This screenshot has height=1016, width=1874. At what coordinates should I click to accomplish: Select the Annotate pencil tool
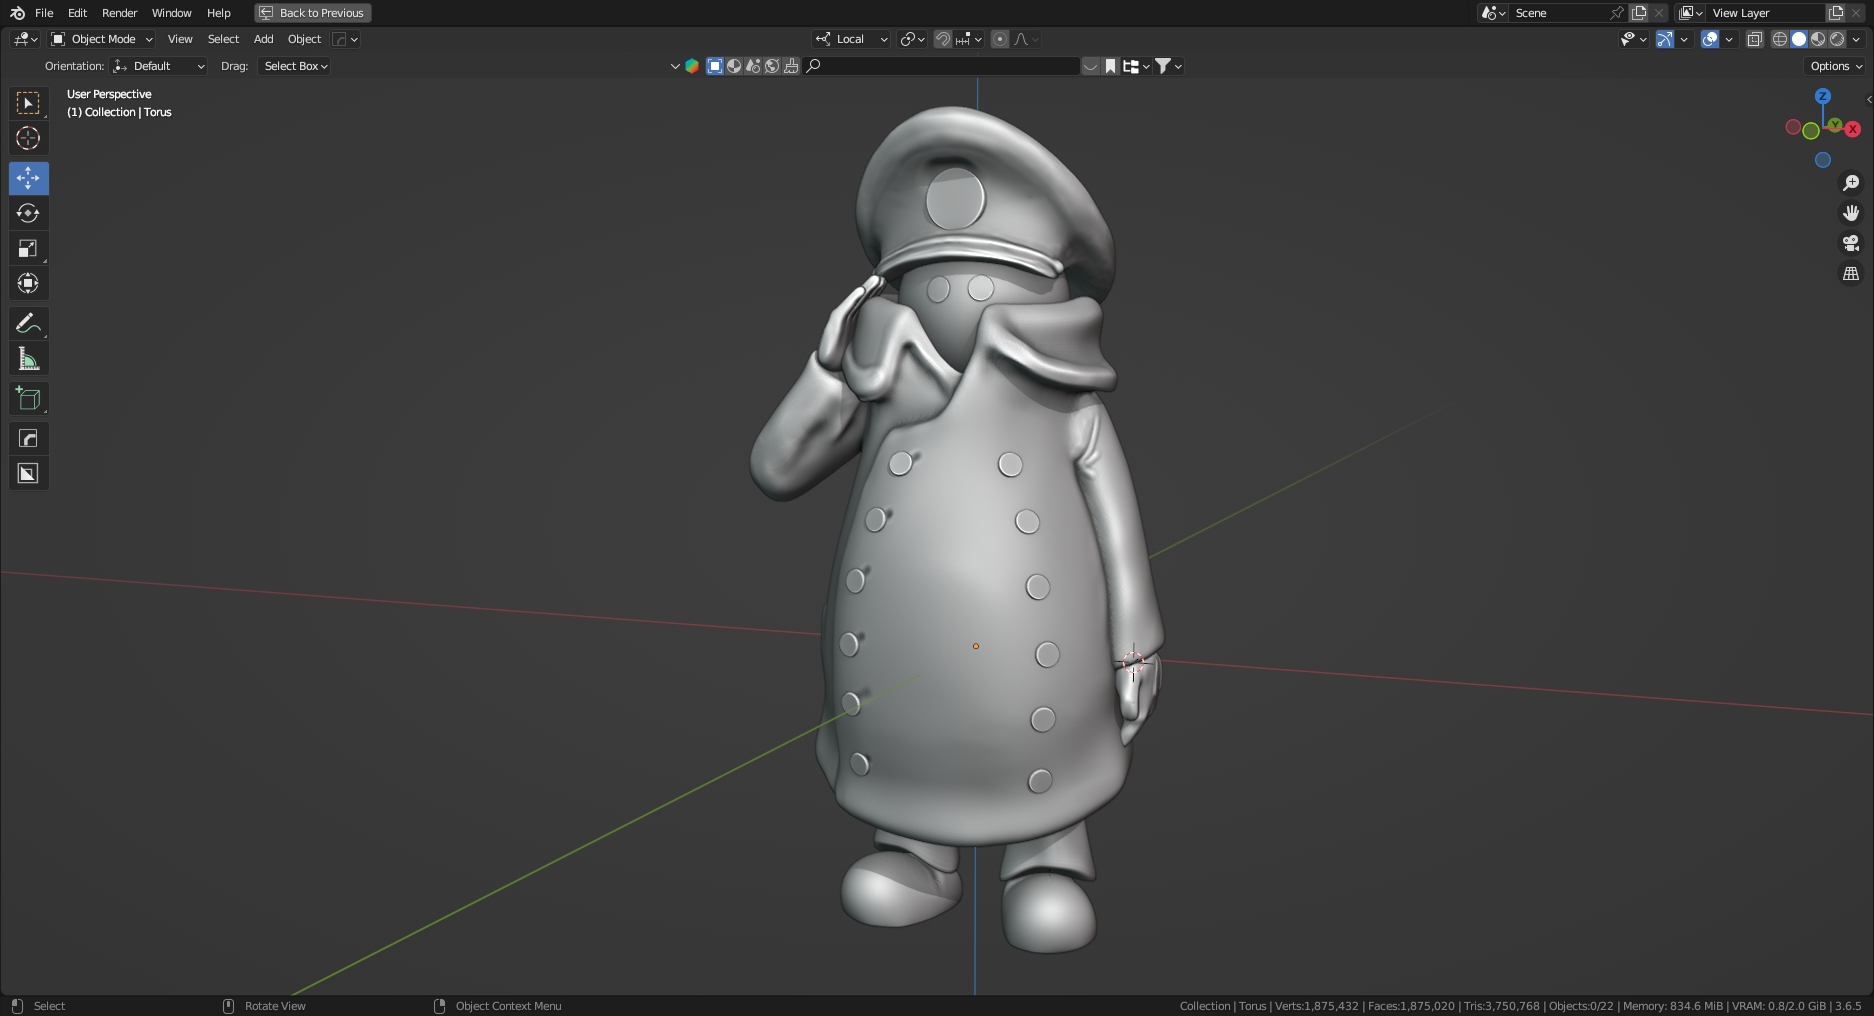coord(28,323)
